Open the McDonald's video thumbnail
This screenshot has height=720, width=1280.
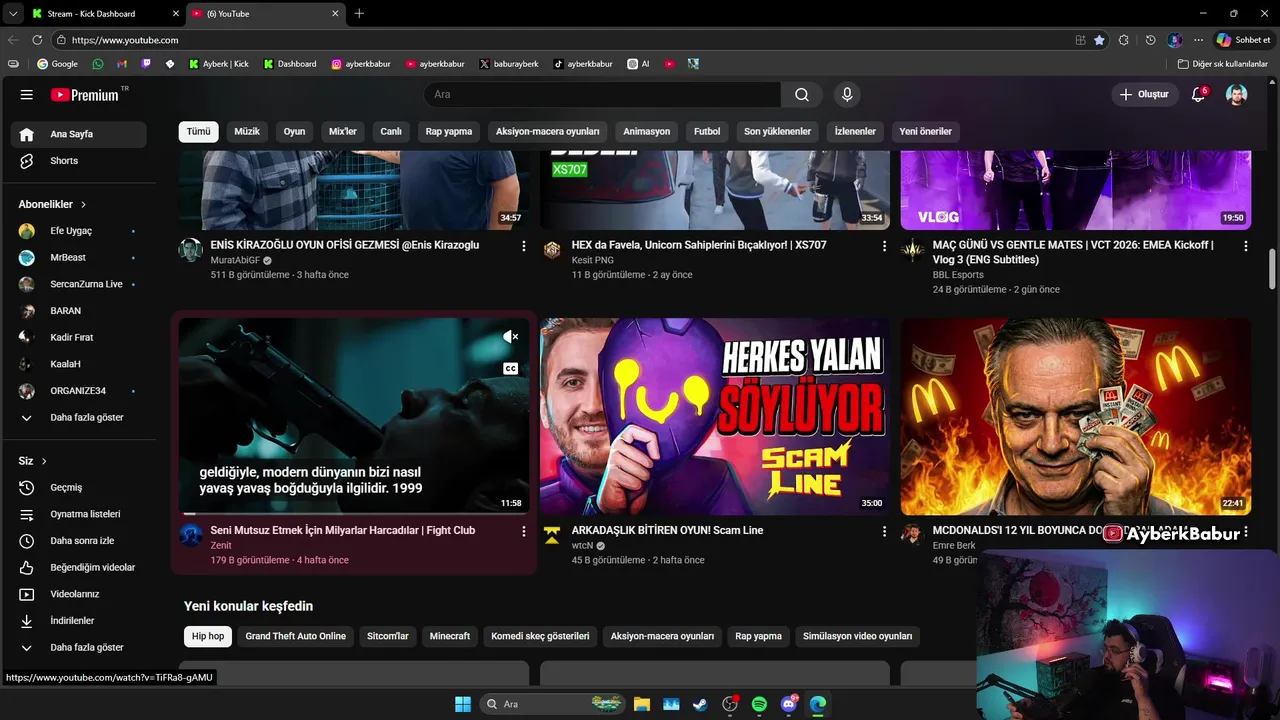click(x=1076, y=417)
